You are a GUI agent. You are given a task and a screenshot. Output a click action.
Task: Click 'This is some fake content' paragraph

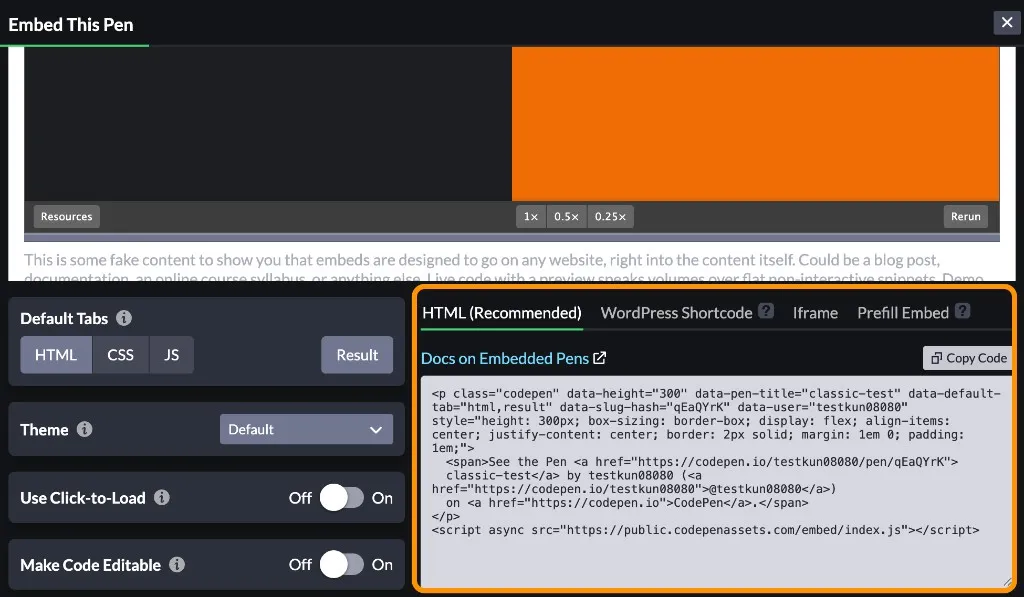pos(504,268)
